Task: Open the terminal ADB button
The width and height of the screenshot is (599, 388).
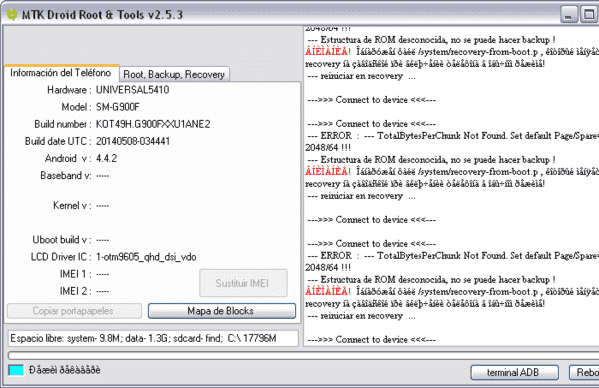Action: pyautogui.click(x=514, y=372)
